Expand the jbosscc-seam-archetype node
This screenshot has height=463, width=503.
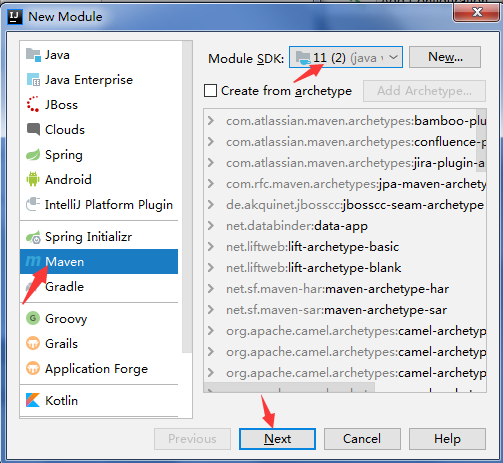pyautogui.click(x=210, y=205)
